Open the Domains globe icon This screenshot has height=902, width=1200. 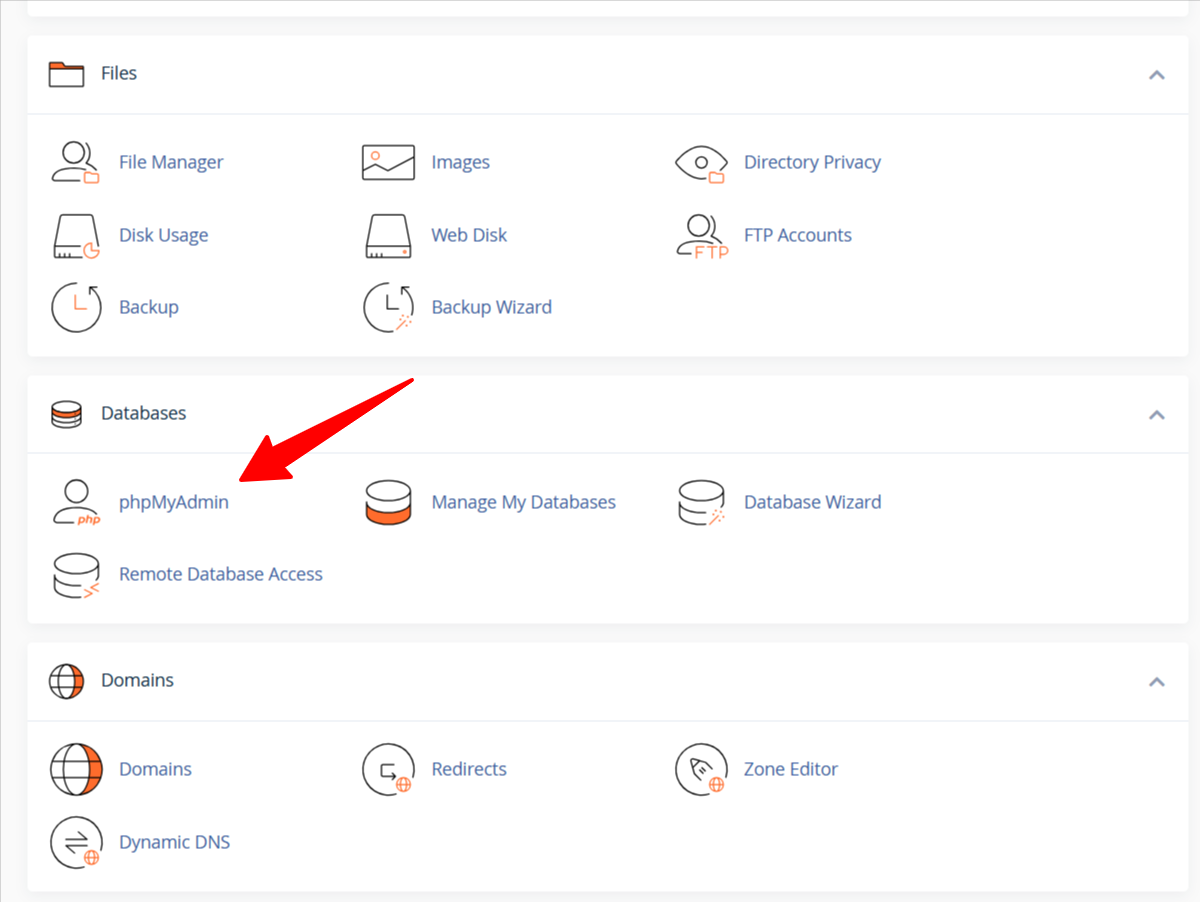76,769
